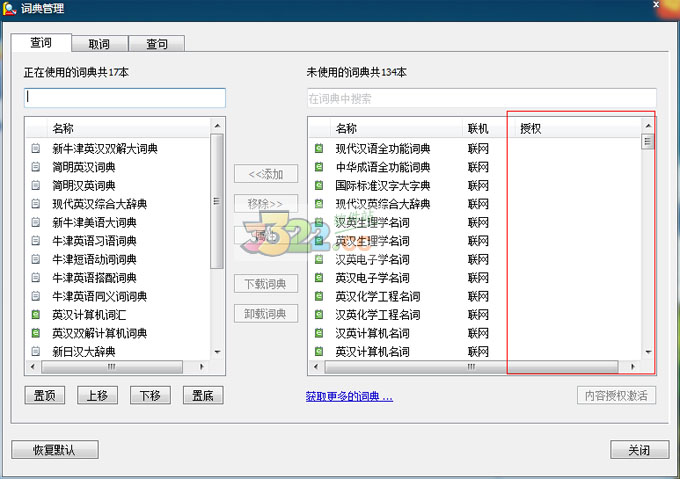Screen dimensions: 680x479
Task: Click green icon beside 现代汉英综合大辞典
Action: (x=319, y=204)
